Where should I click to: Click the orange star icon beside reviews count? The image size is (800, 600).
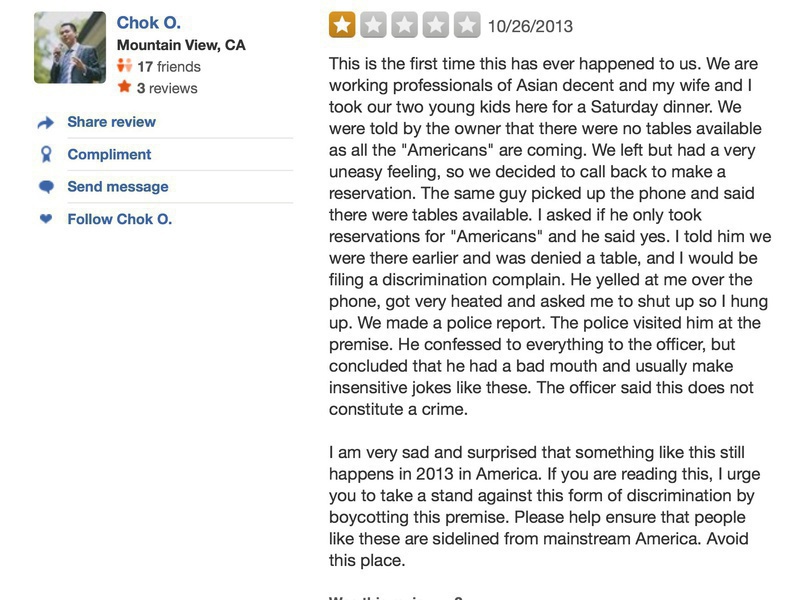125,88
